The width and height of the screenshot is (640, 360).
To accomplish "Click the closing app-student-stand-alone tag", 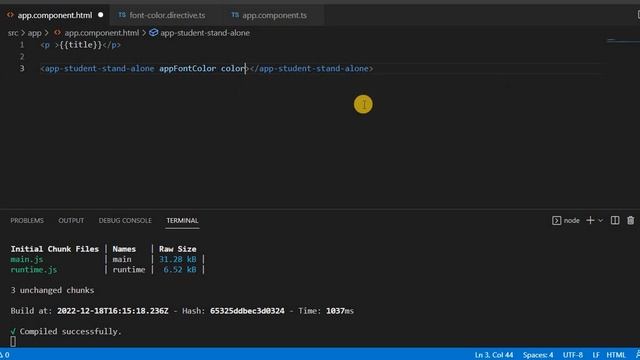I will coord(311,69).
